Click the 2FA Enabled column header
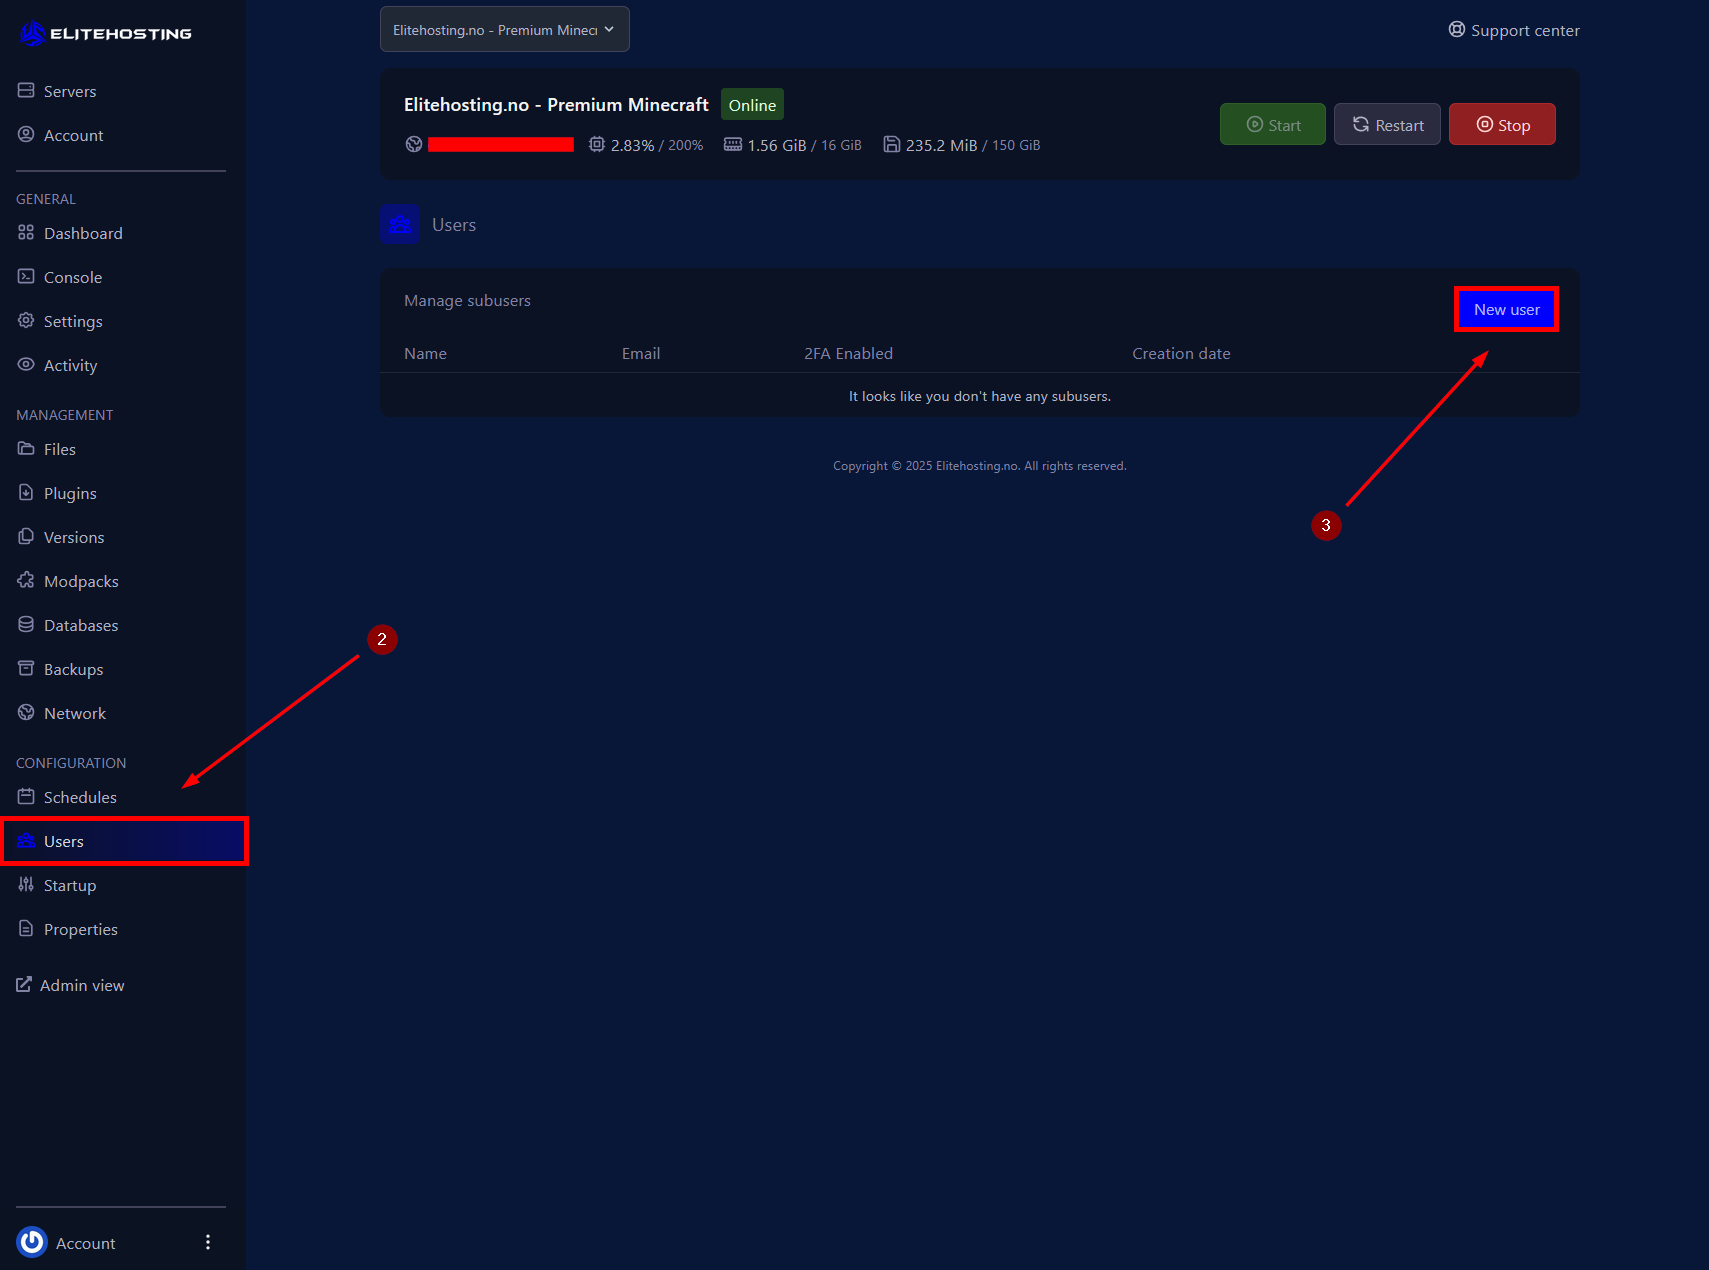The width and height of the screenshot is (1709, 1270). point(848,353)
